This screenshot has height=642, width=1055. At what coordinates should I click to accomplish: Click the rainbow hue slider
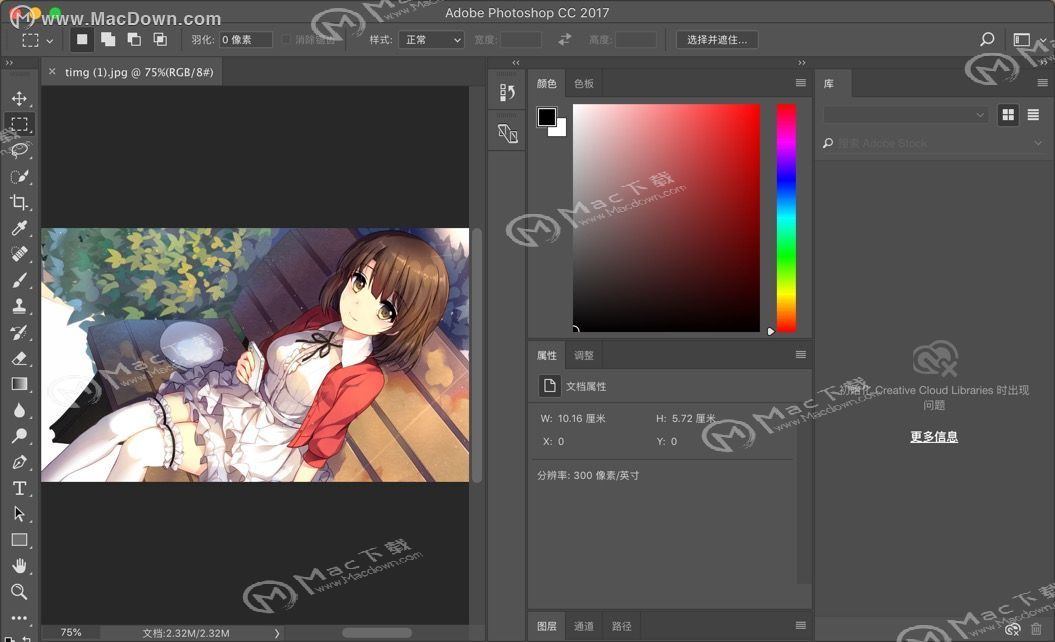coord(787,217)
